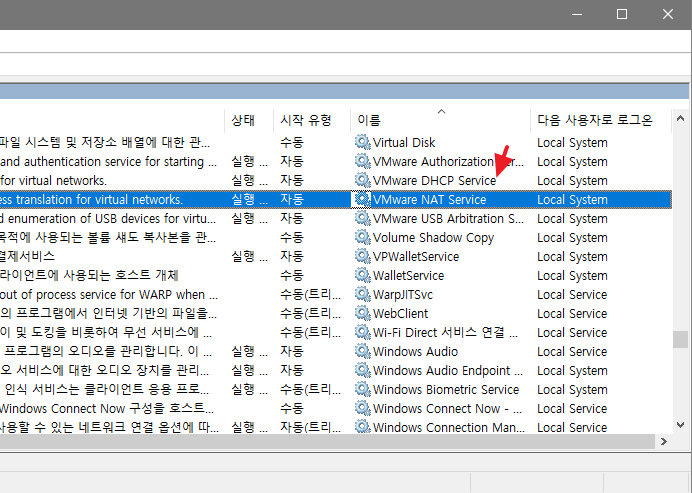Click the horizontal scrollbar right arrow
The width and height of the screenshot is (692, 493).
point(663,441)
